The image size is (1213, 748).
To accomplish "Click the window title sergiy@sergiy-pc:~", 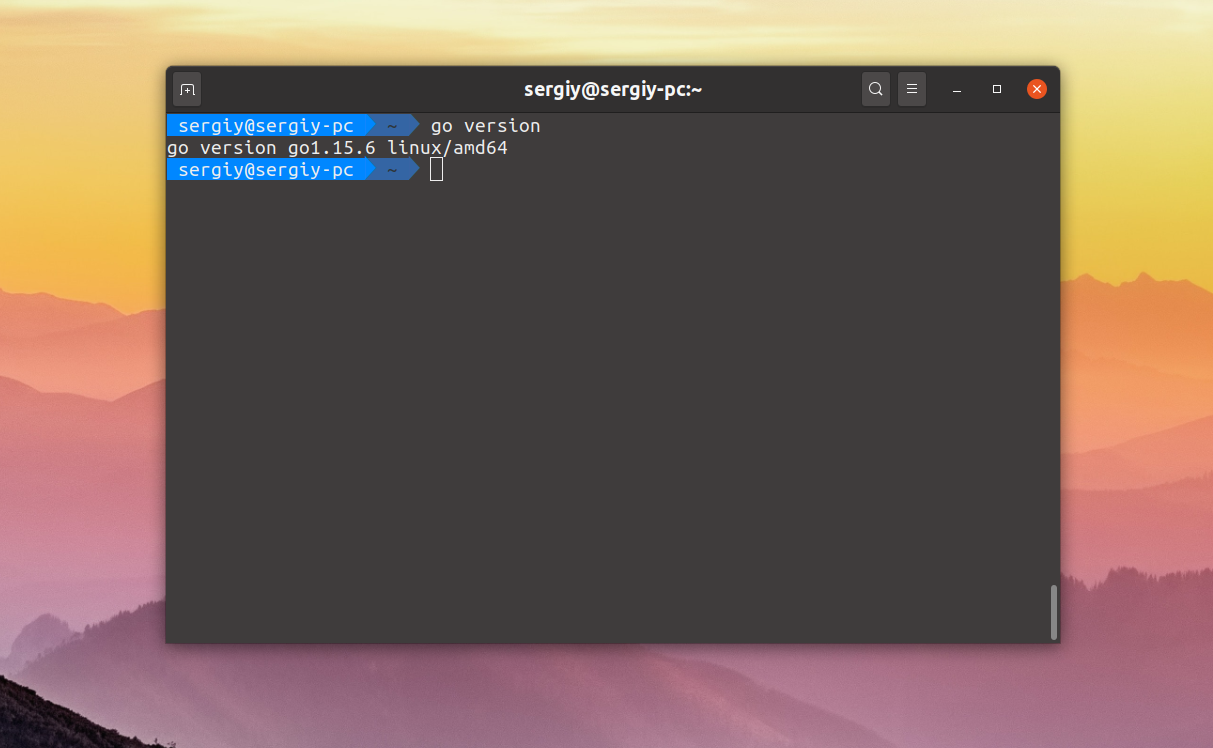I will pos(613,89).
